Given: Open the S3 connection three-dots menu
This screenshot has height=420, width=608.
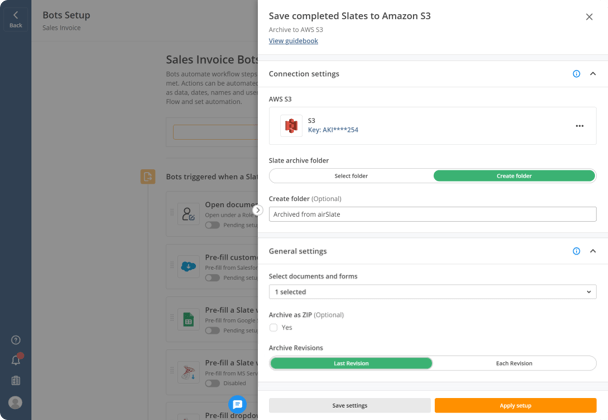Looking at the screenshot, I should coord(579,126).
